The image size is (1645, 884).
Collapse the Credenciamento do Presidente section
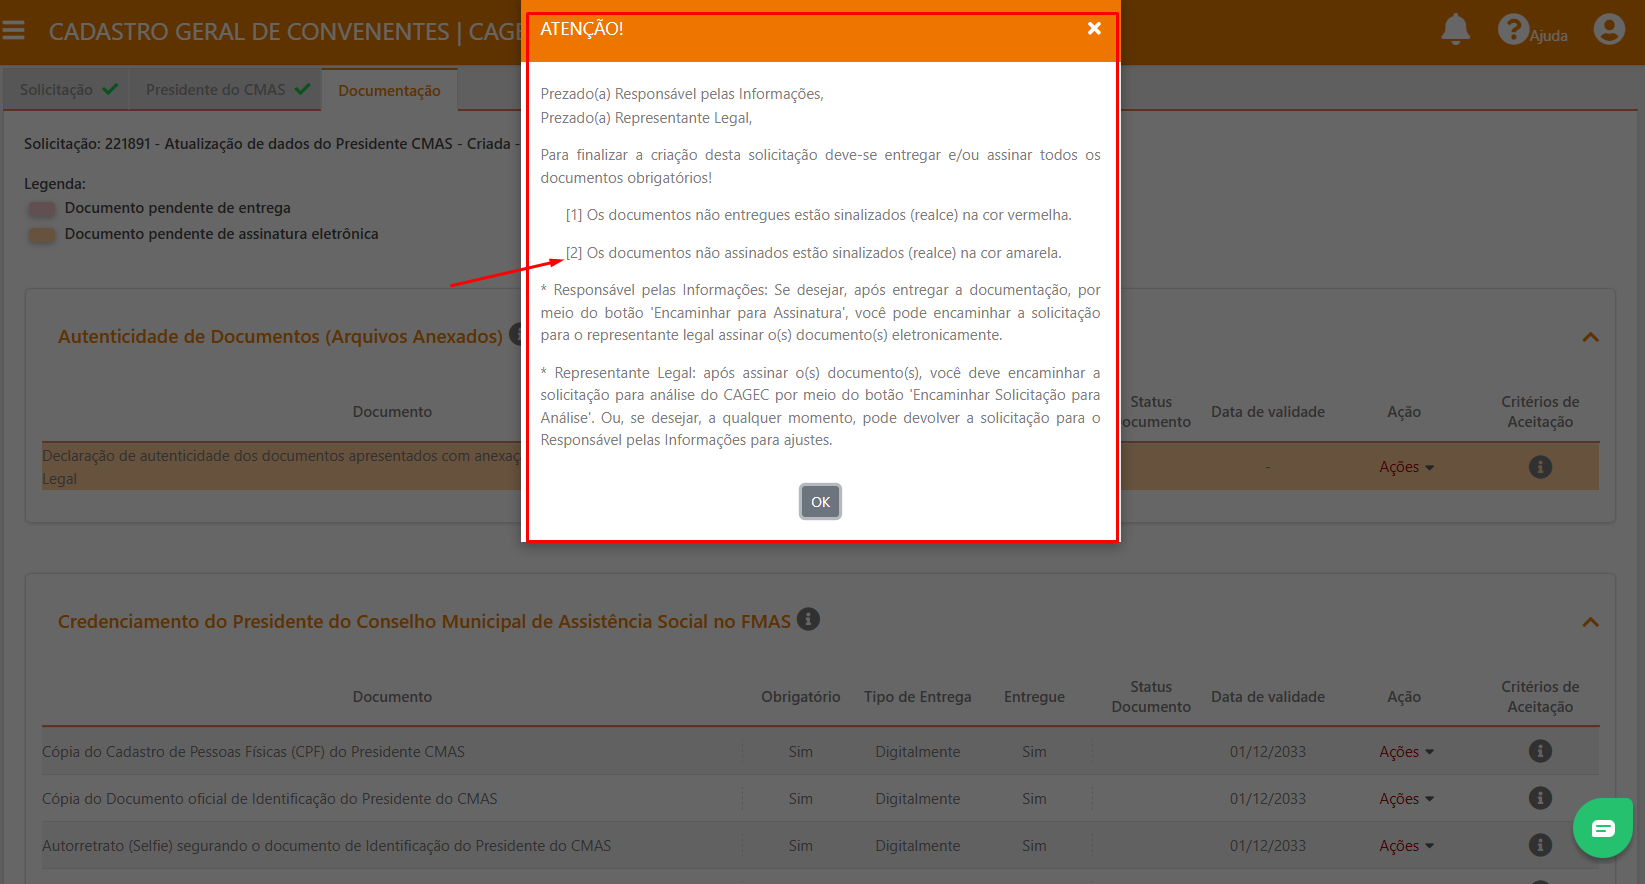[x=1590, y=622]
